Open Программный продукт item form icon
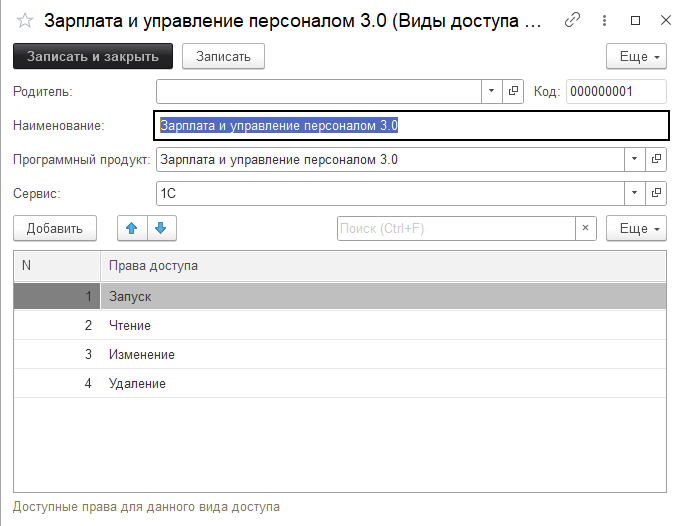This screenshot has width=686, height=526. tap(656, 159)
